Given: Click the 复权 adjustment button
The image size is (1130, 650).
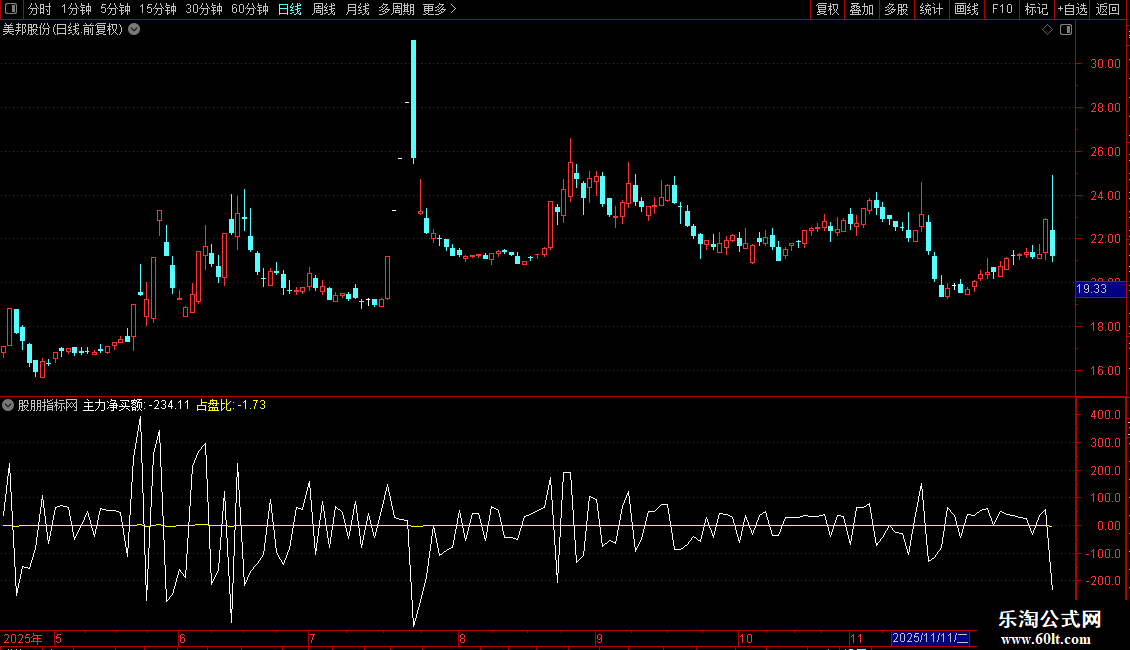Looking at the screenshot, I should click(827, 9).
